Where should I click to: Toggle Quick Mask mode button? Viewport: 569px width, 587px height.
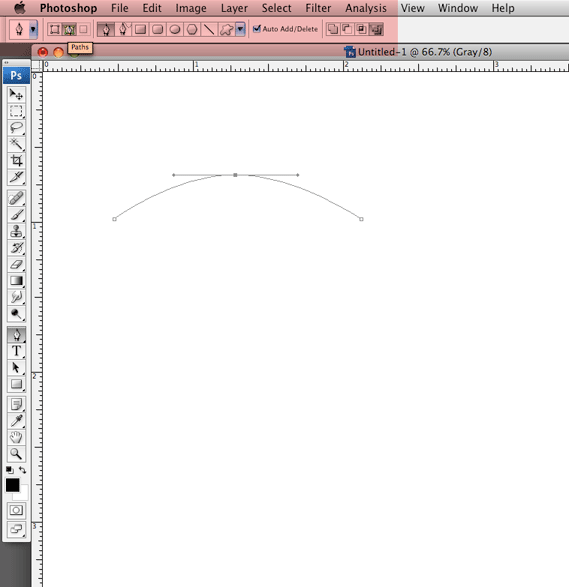point(16,510)
